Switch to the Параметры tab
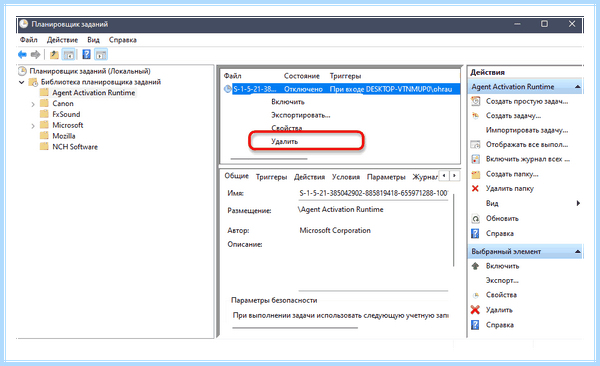 [386, 177]
